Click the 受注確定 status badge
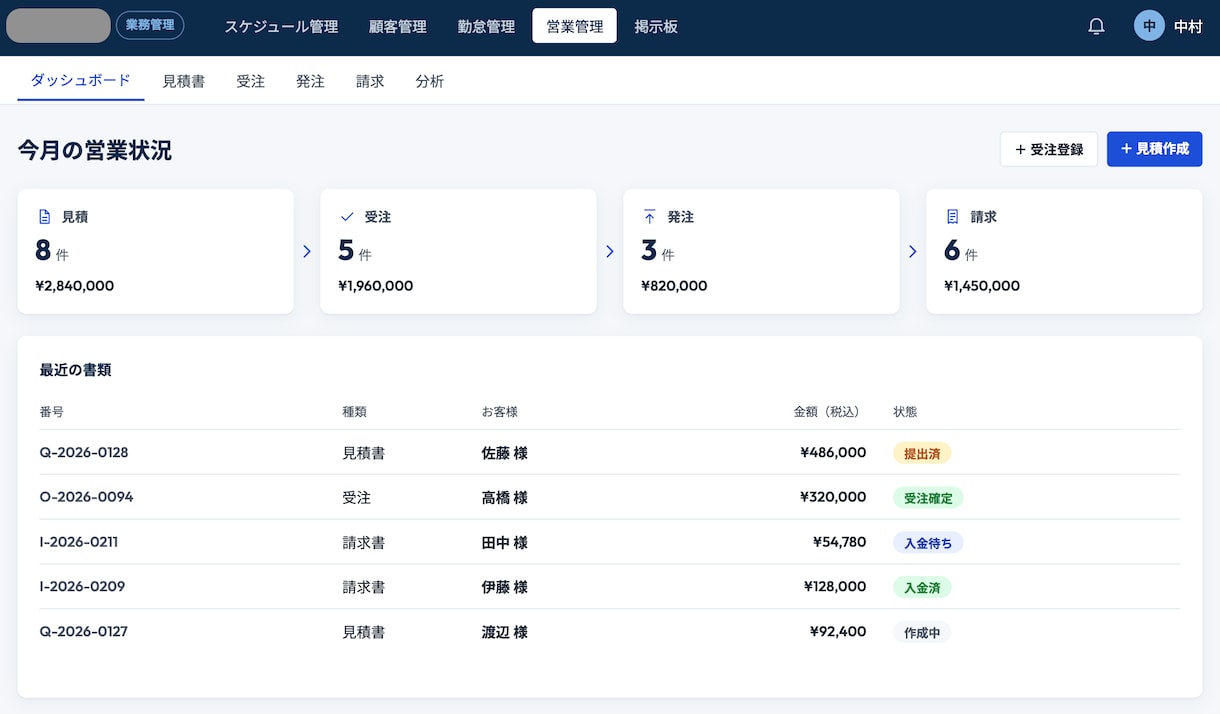1220x714 pixels. point(928,498)
